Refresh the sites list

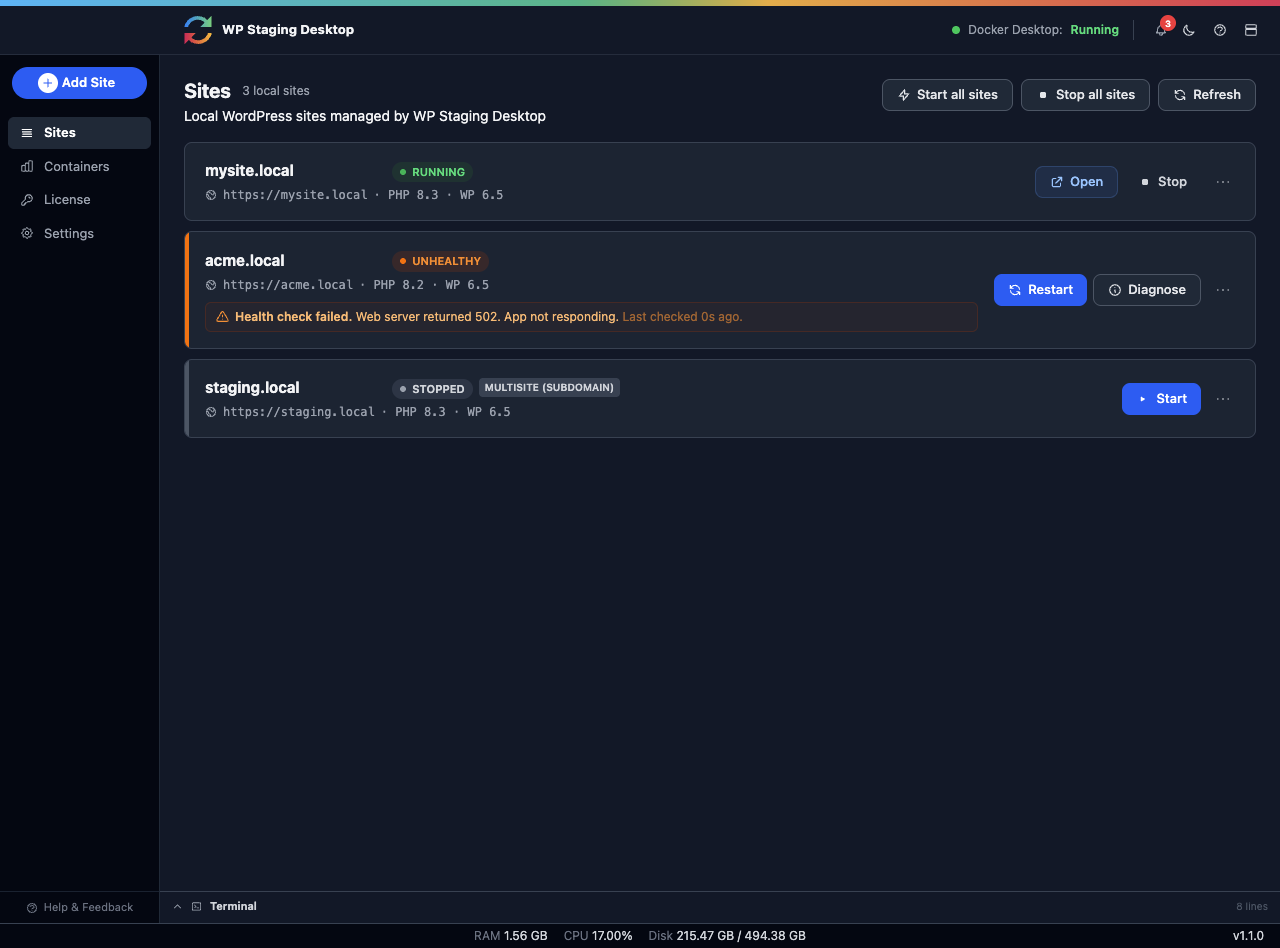[x=1206, y=95]
